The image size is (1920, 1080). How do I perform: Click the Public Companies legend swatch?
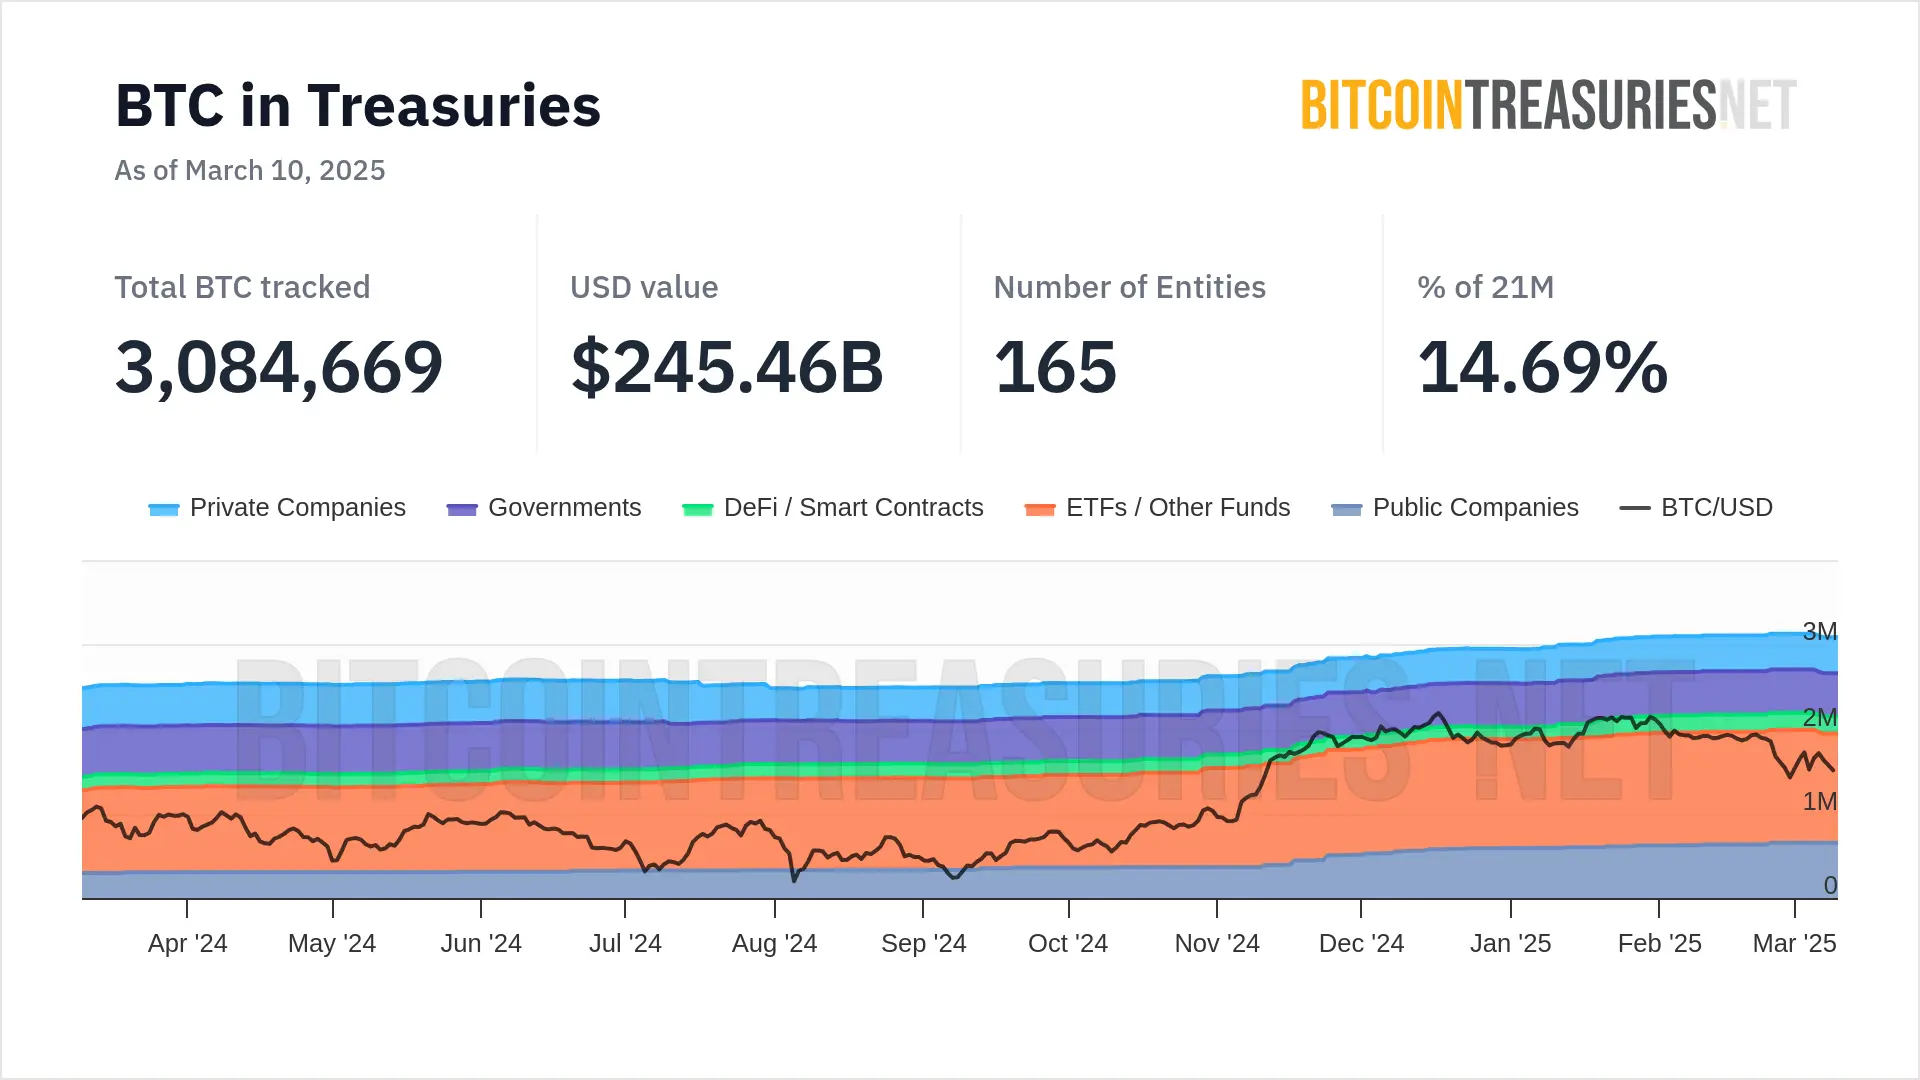click(x=1347, y=509)
